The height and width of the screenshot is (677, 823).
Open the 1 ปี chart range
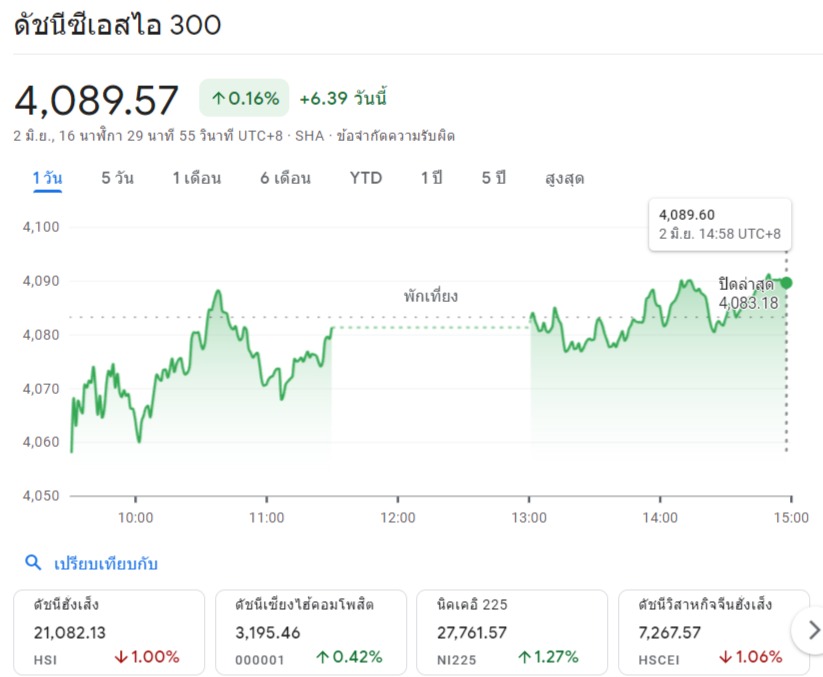[431, 178]
